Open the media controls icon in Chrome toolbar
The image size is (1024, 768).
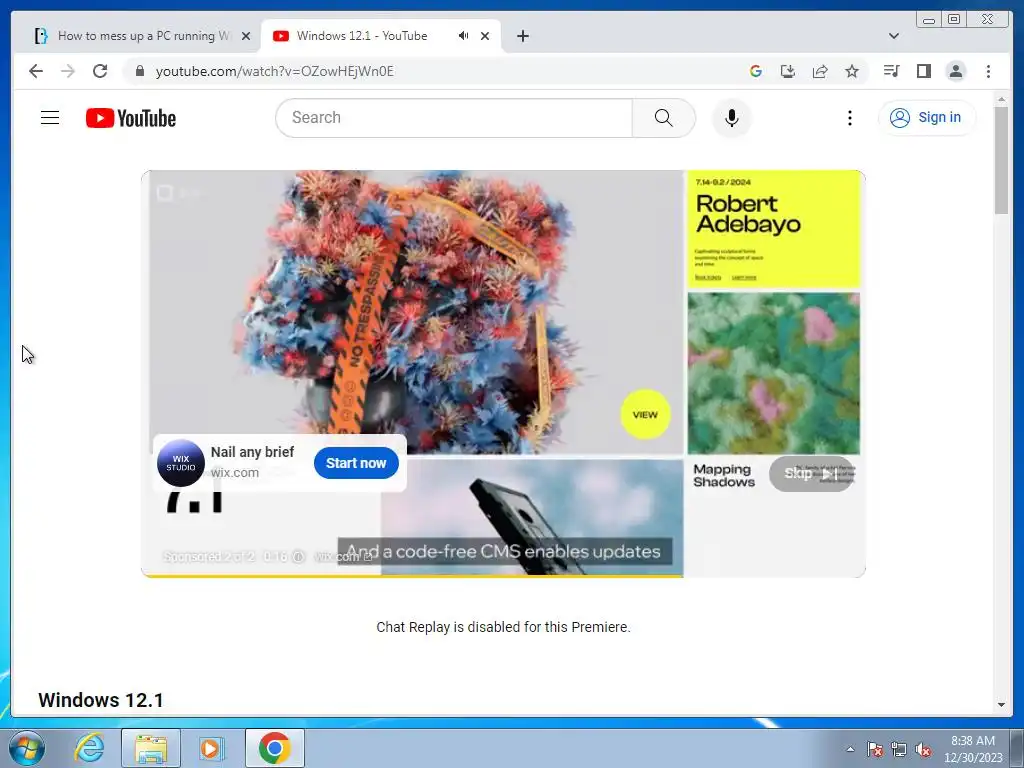click(891, 71)
